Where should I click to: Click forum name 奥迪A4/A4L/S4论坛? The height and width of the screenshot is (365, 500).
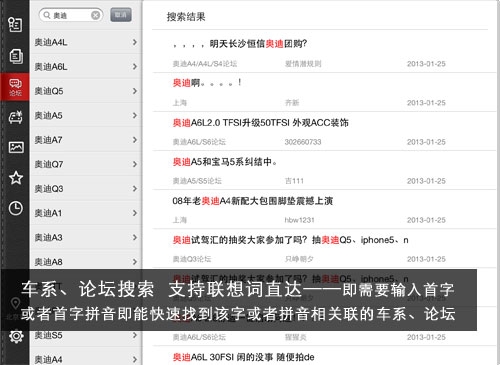tap(205, 64)
